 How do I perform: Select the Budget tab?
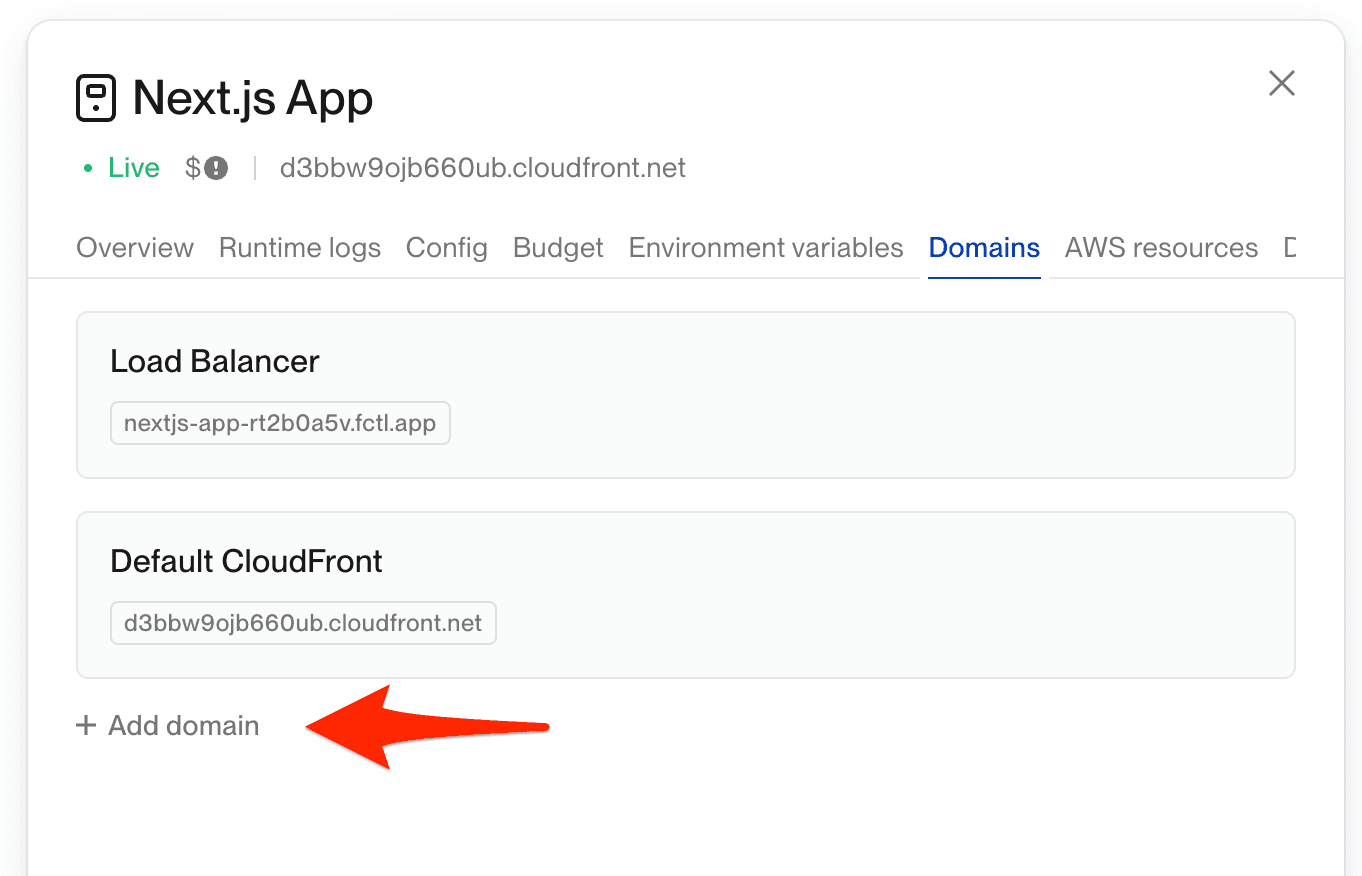pyautogui.click(x=558, y=248)
